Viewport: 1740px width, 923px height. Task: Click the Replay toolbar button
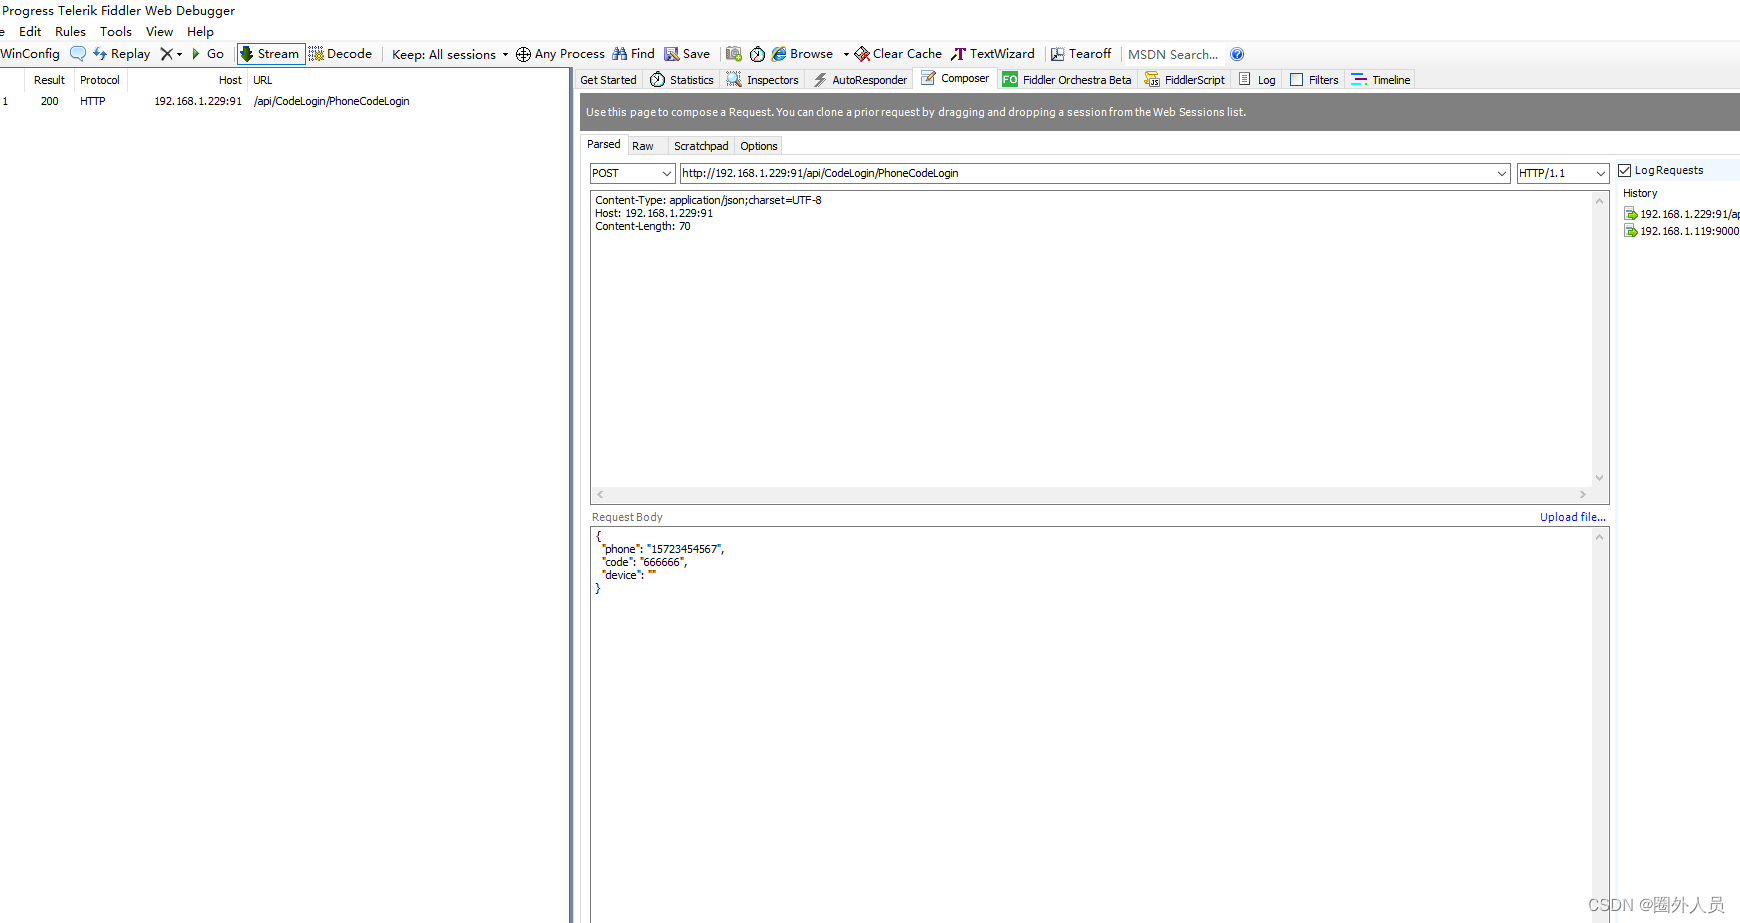(121, 54)
